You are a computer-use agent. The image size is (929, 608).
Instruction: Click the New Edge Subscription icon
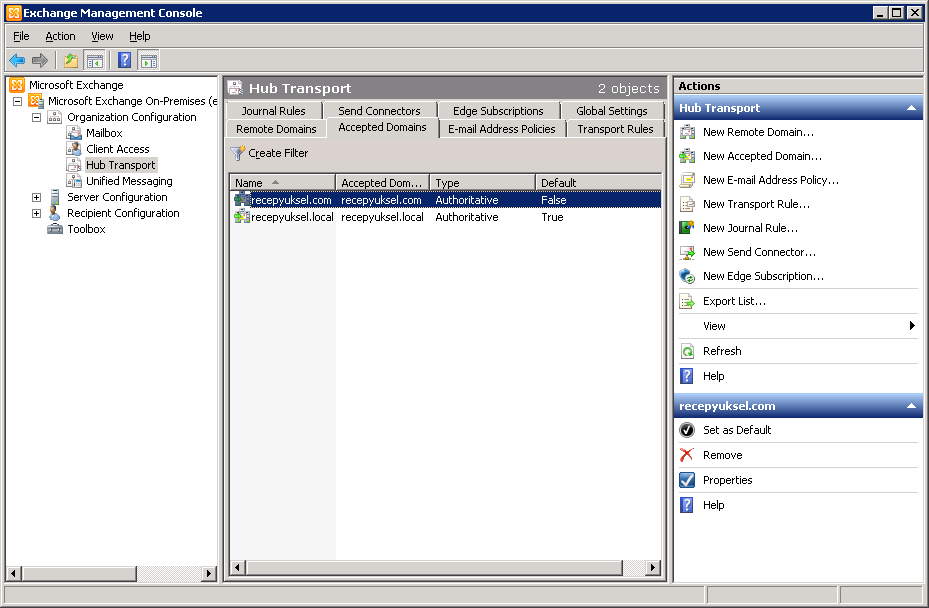tap(687, 276)
